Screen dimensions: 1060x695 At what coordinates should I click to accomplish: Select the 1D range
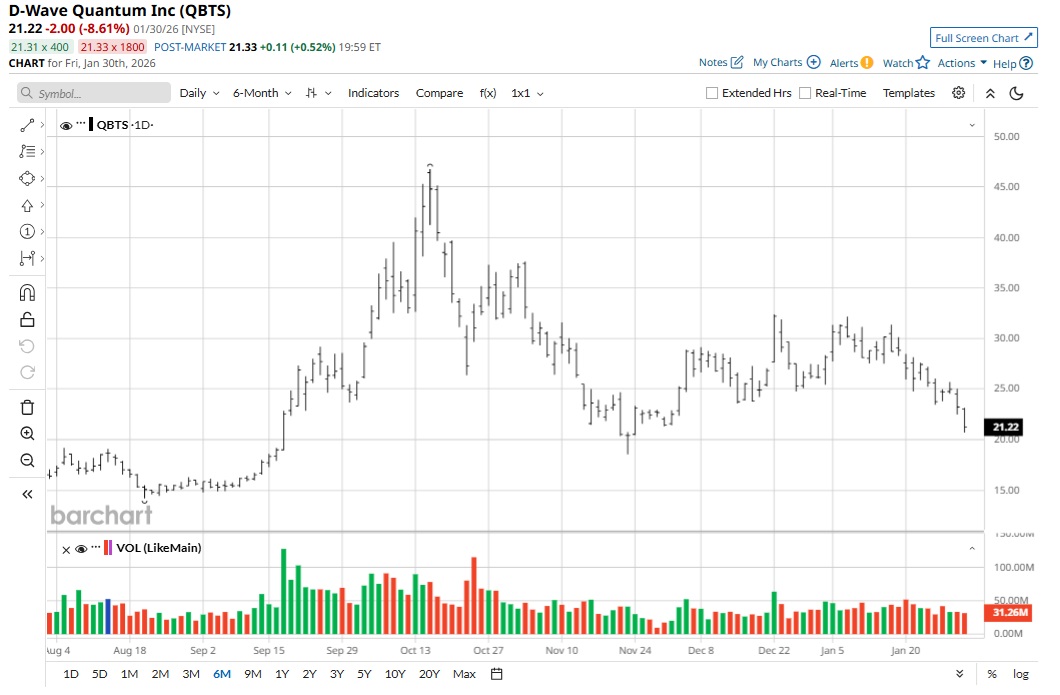tap(71, 674)
